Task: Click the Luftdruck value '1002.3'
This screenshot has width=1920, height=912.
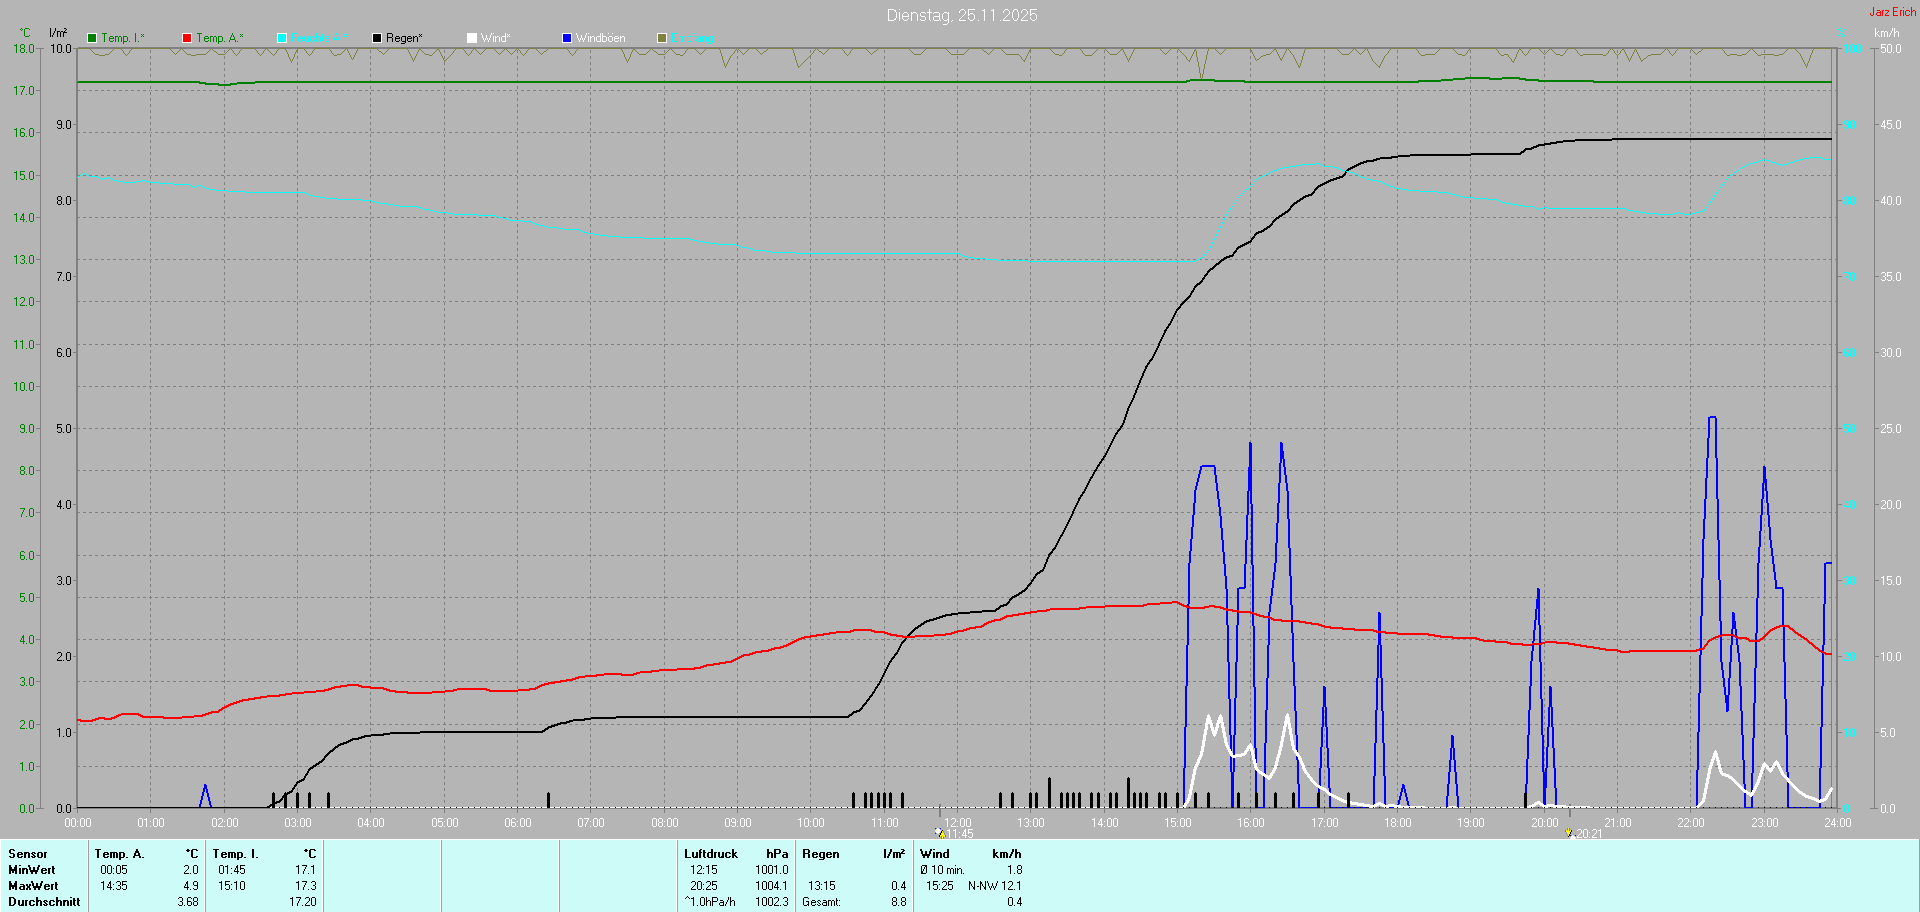Action: [x=772, y=902]
